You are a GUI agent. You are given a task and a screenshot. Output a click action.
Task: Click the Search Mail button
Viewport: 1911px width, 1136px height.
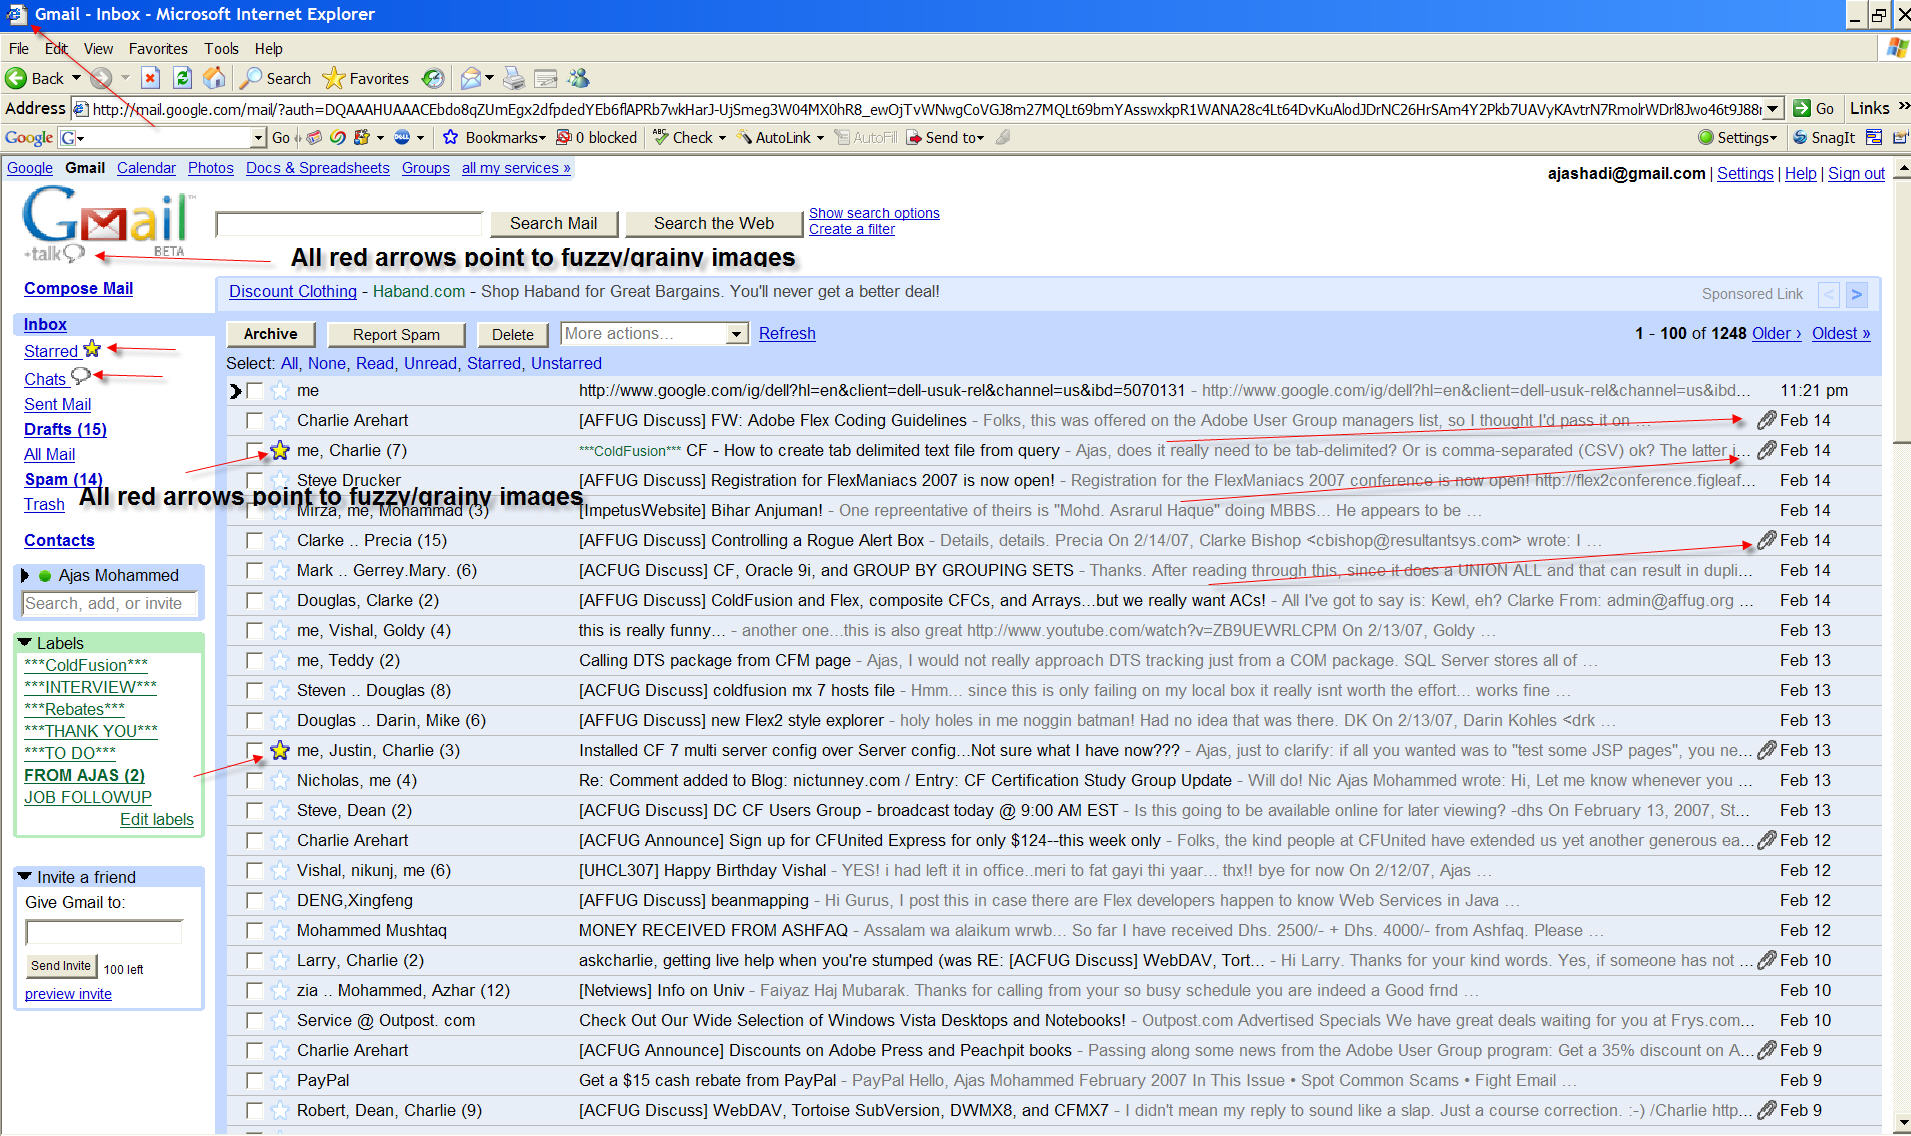553,223
